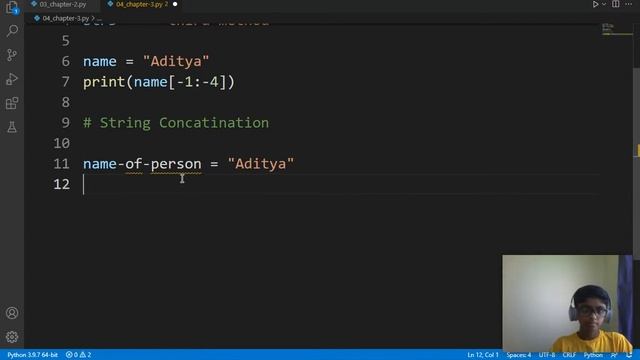Screen dimensions: 640x360
Task: Open the Source Control view
Action: 12,55
